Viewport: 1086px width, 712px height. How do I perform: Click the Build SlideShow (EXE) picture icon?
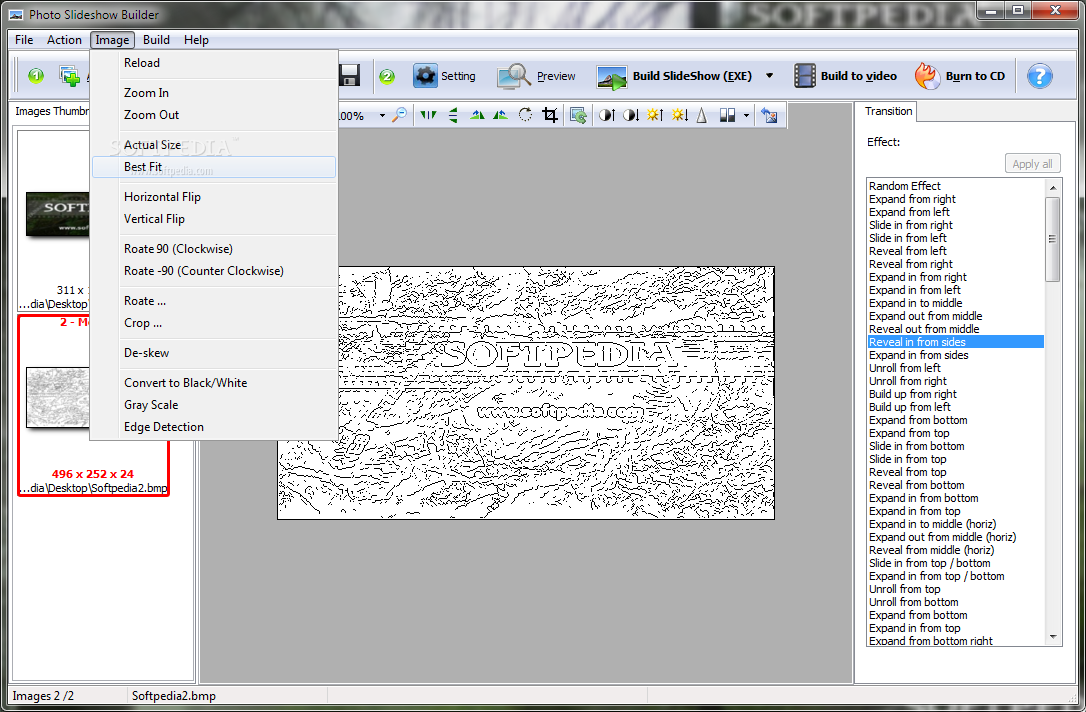click(x=612, y=78)
